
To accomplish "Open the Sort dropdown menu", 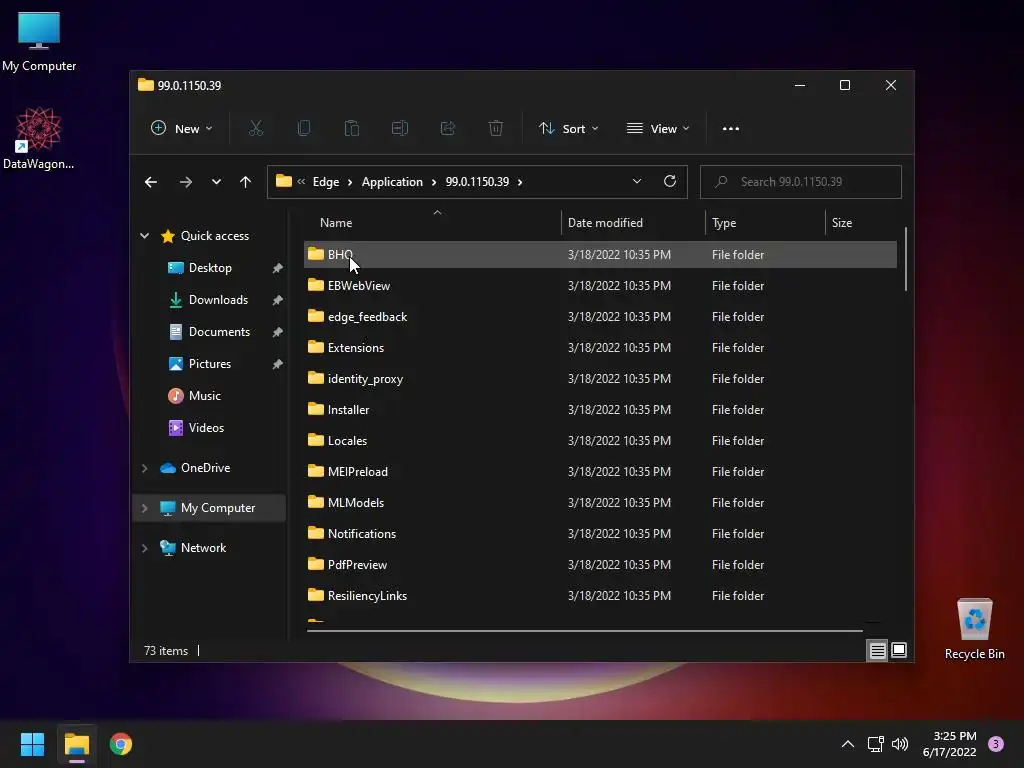I will 569,129.
